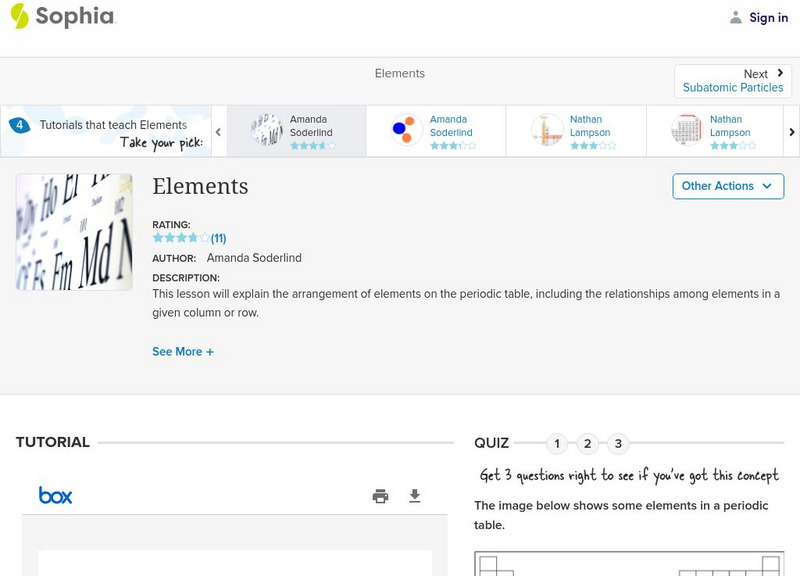Screen dimensions: 800x576
Task: Print the tutorial document
Action: 380,496
